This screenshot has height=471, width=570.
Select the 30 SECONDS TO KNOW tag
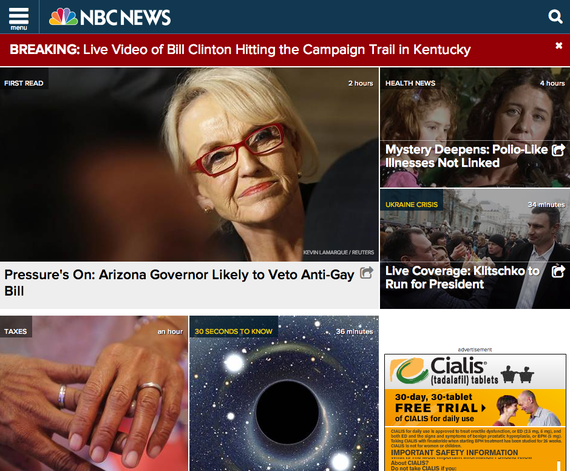pos(233,331)
